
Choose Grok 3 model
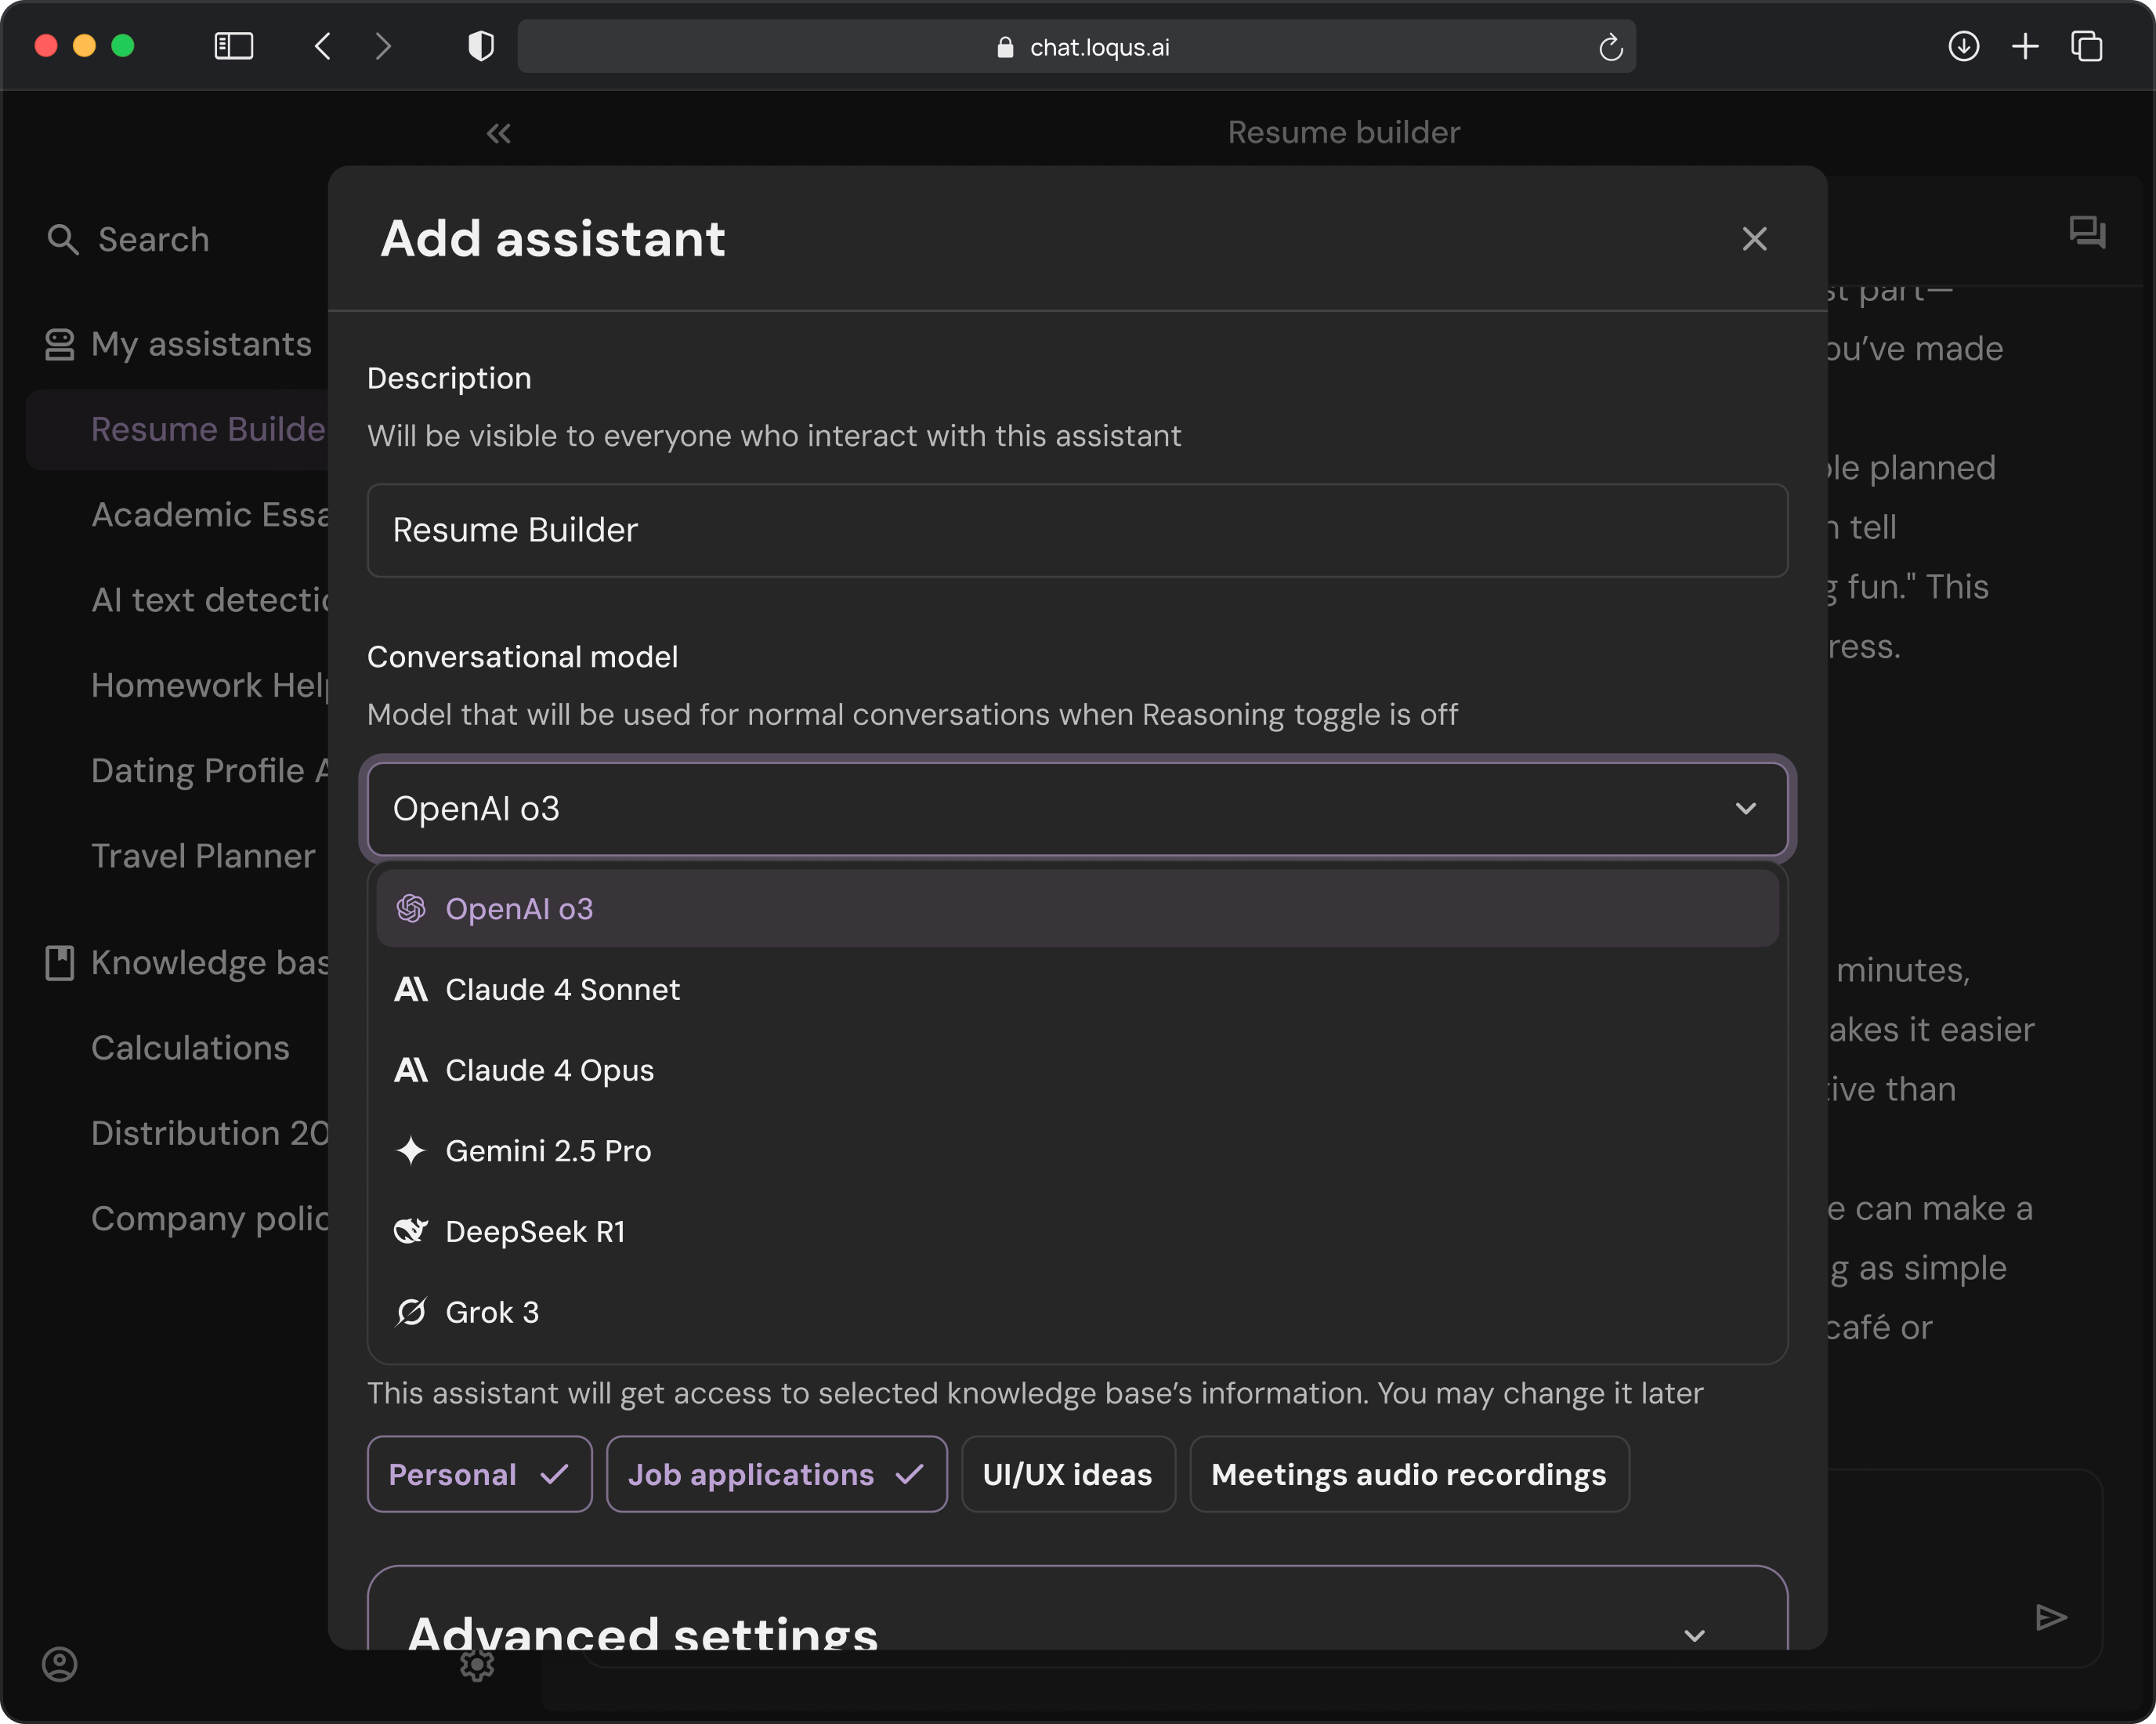1077,1312
